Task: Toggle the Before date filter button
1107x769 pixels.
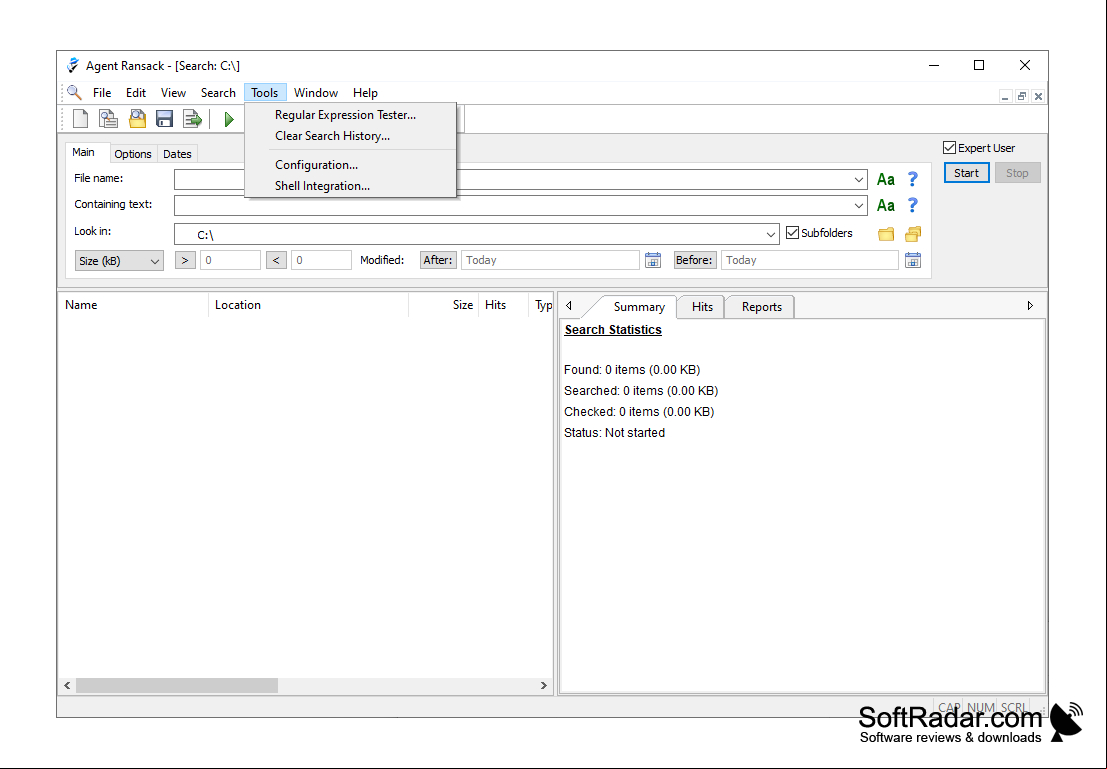Action: tap(695, 260)
